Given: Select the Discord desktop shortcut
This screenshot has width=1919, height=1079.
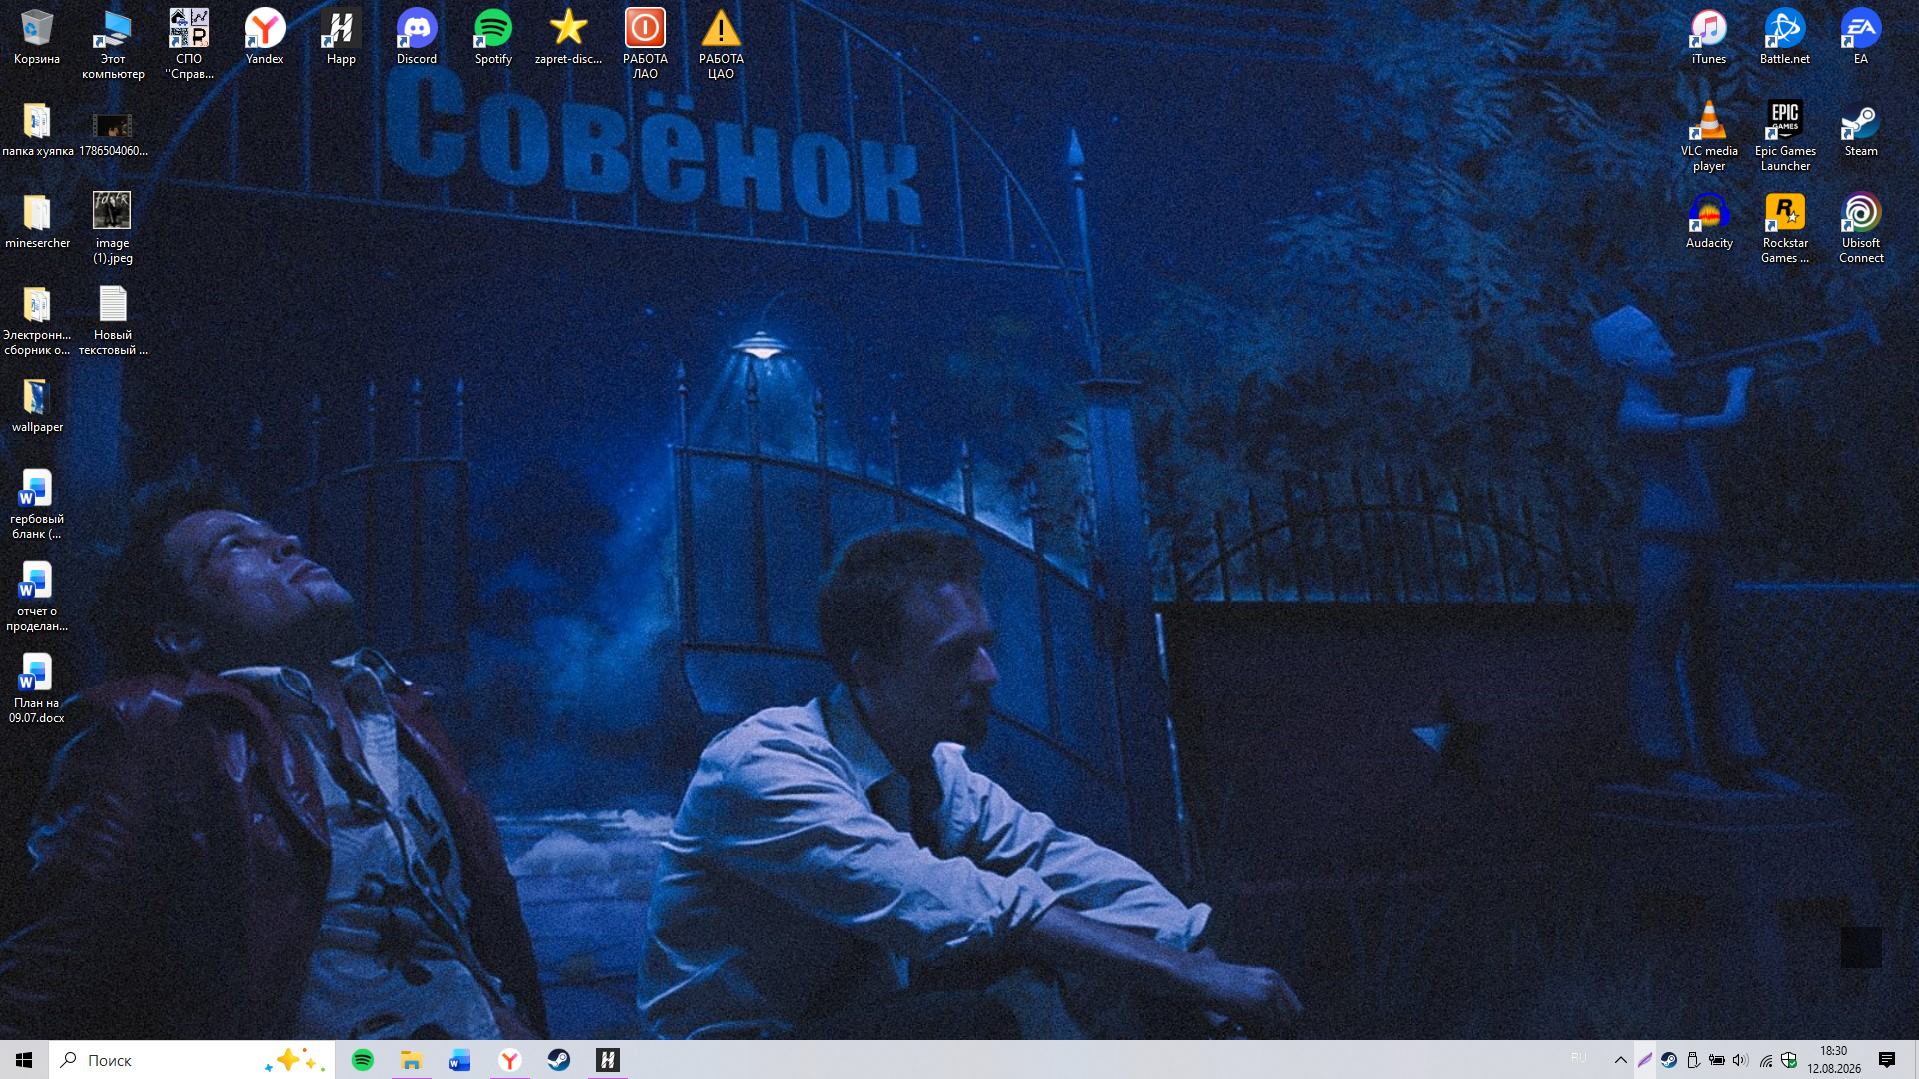Looking at the screenshot, I should pyautogui.click(x=417, y=38).
